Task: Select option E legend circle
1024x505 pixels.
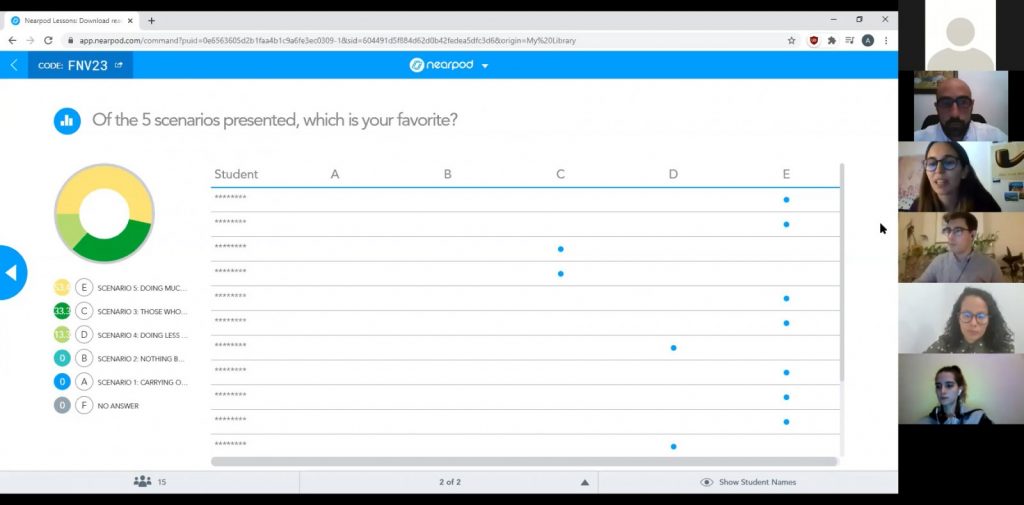Action: (x=84, y=287)
